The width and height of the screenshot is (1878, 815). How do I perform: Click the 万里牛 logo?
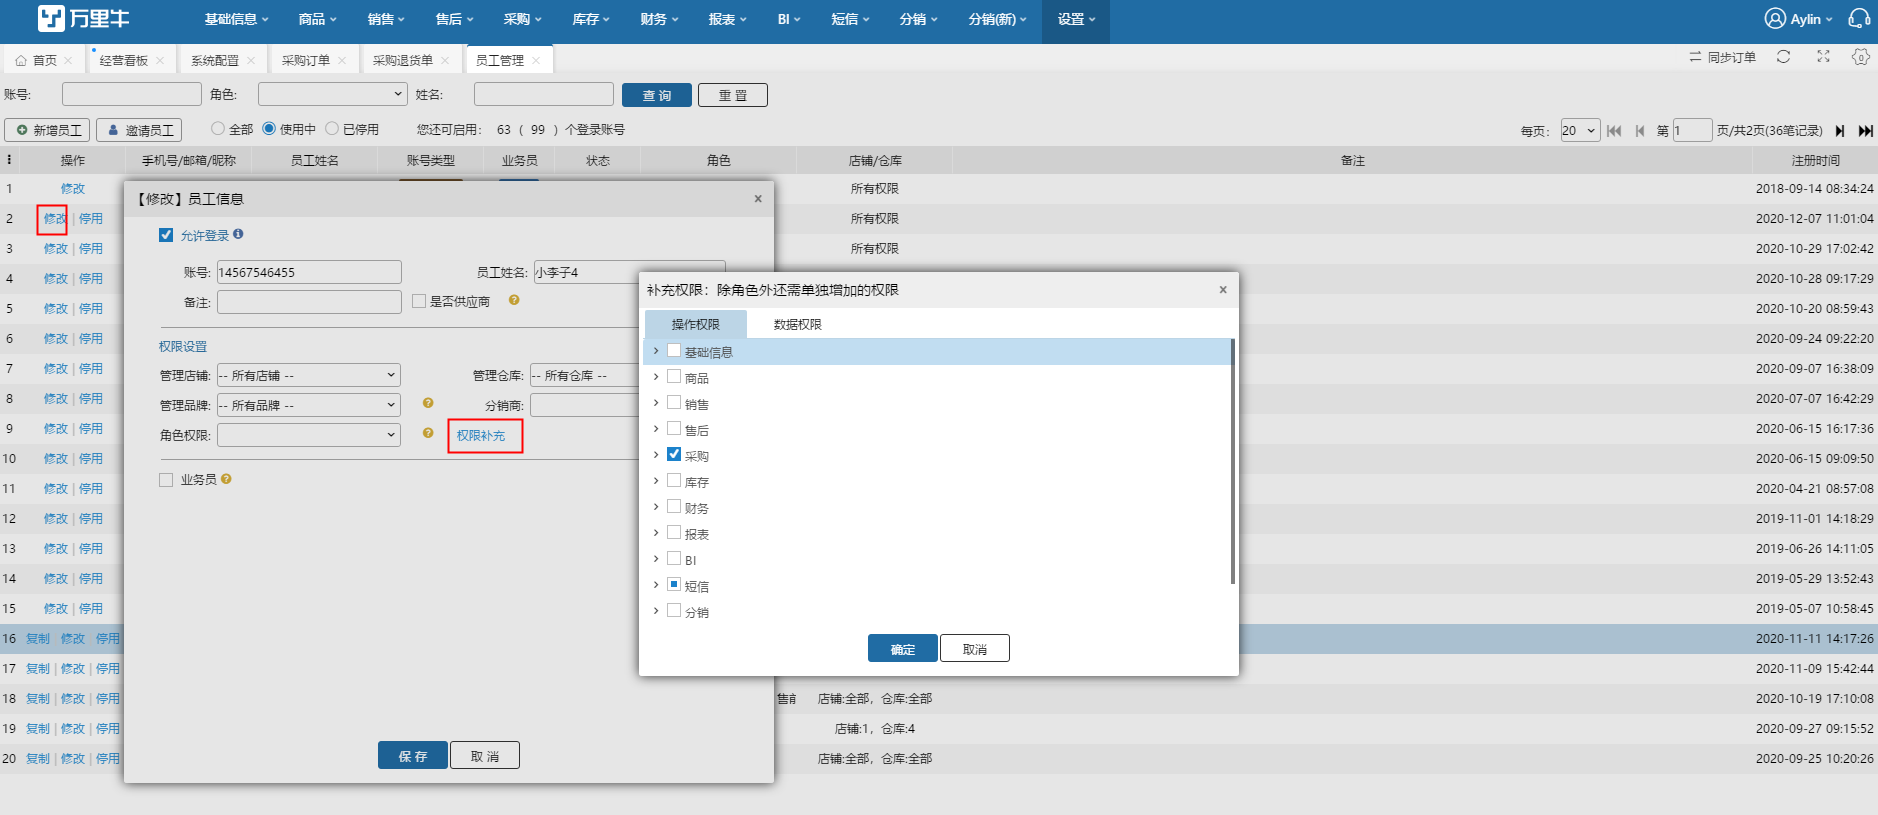tap(84, 19)
